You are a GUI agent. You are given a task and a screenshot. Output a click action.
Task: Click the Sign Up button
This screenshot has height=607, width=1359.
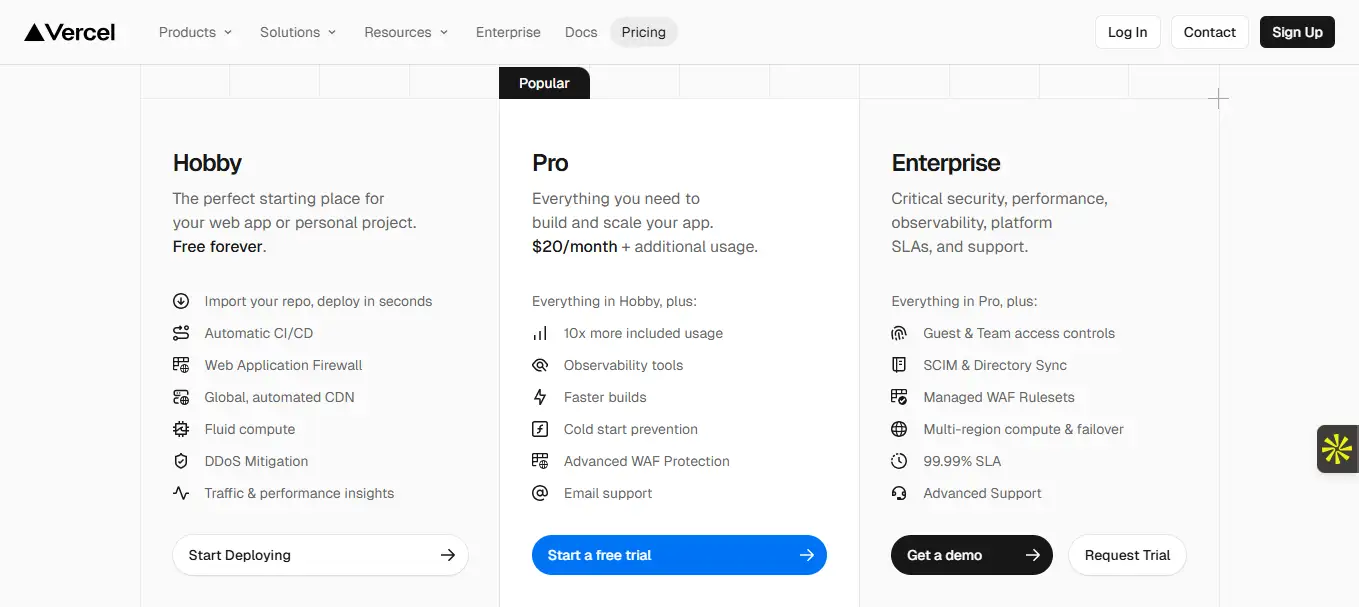(1297, 32)
